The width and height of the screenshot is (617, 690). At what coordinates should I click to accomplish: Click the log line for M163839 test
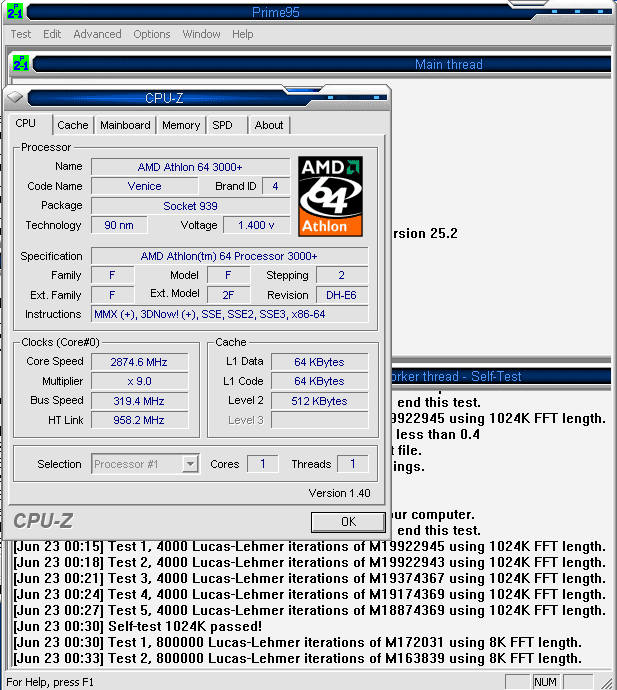[x=297, y=658]
